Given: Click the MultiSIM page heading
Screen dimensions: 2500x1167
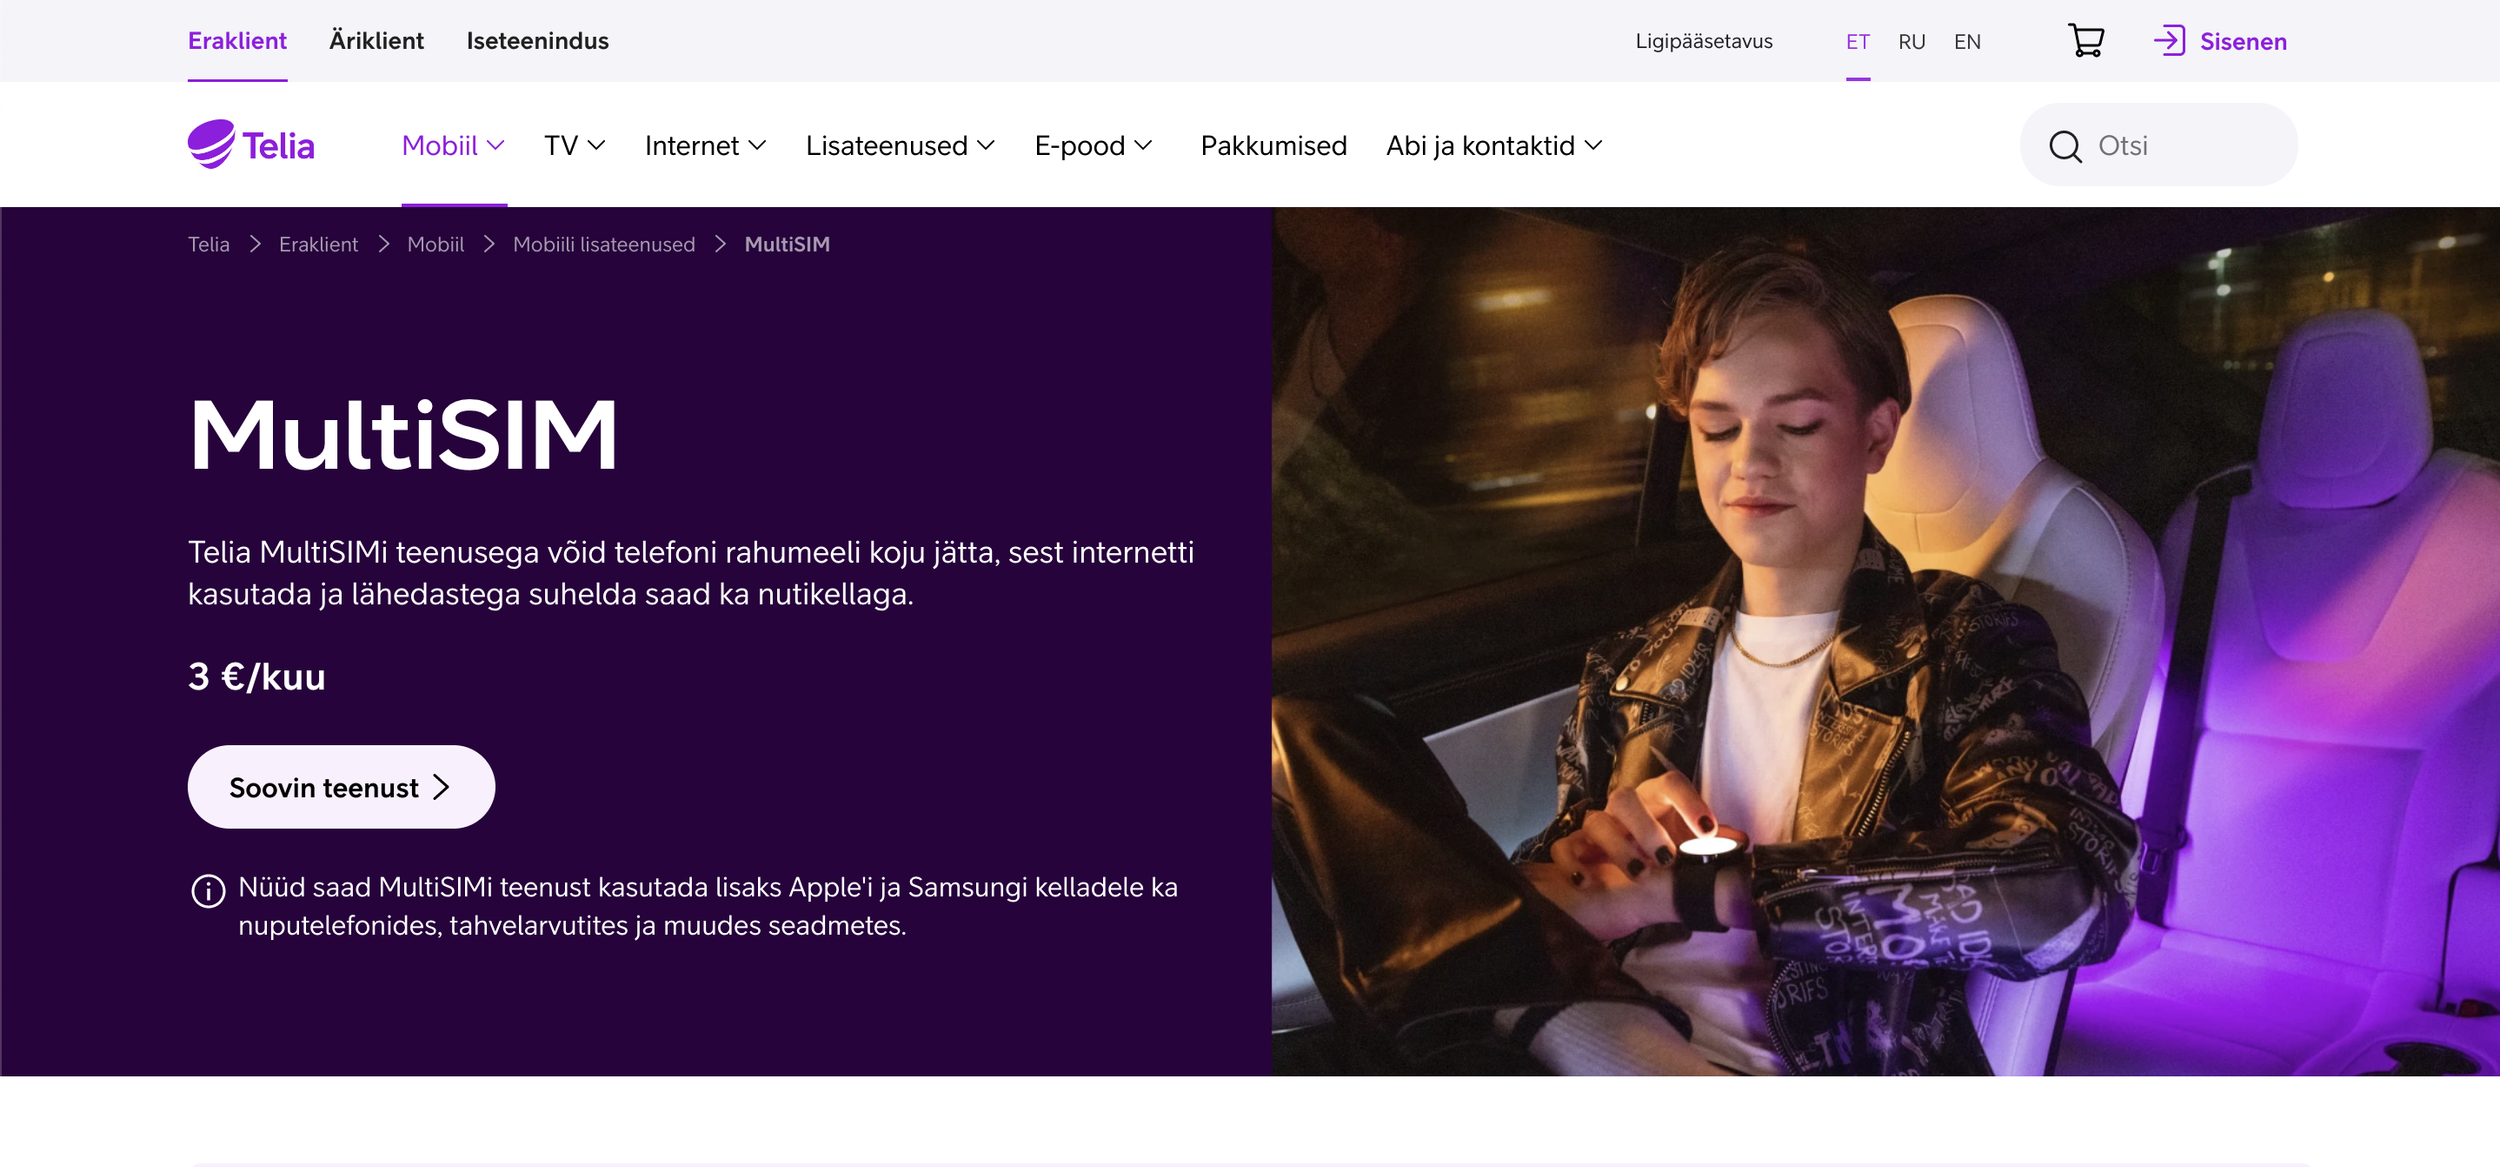Looking at the screenshot, I should click(402, 435).
